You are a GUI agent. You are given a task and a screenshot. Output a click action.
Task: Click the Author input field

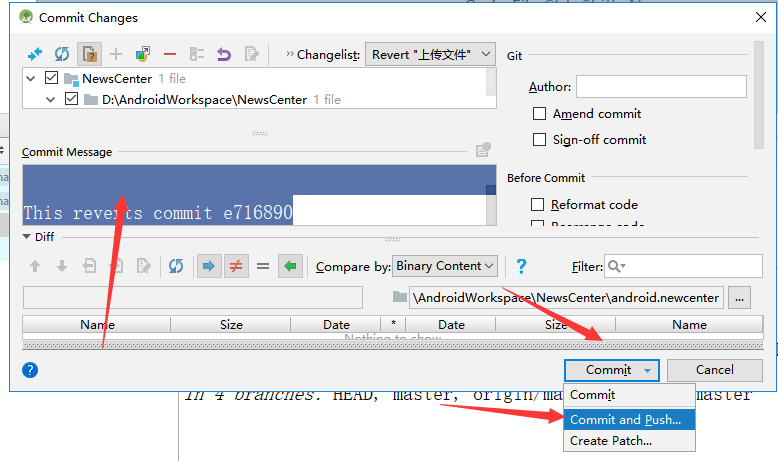[661, 87]
